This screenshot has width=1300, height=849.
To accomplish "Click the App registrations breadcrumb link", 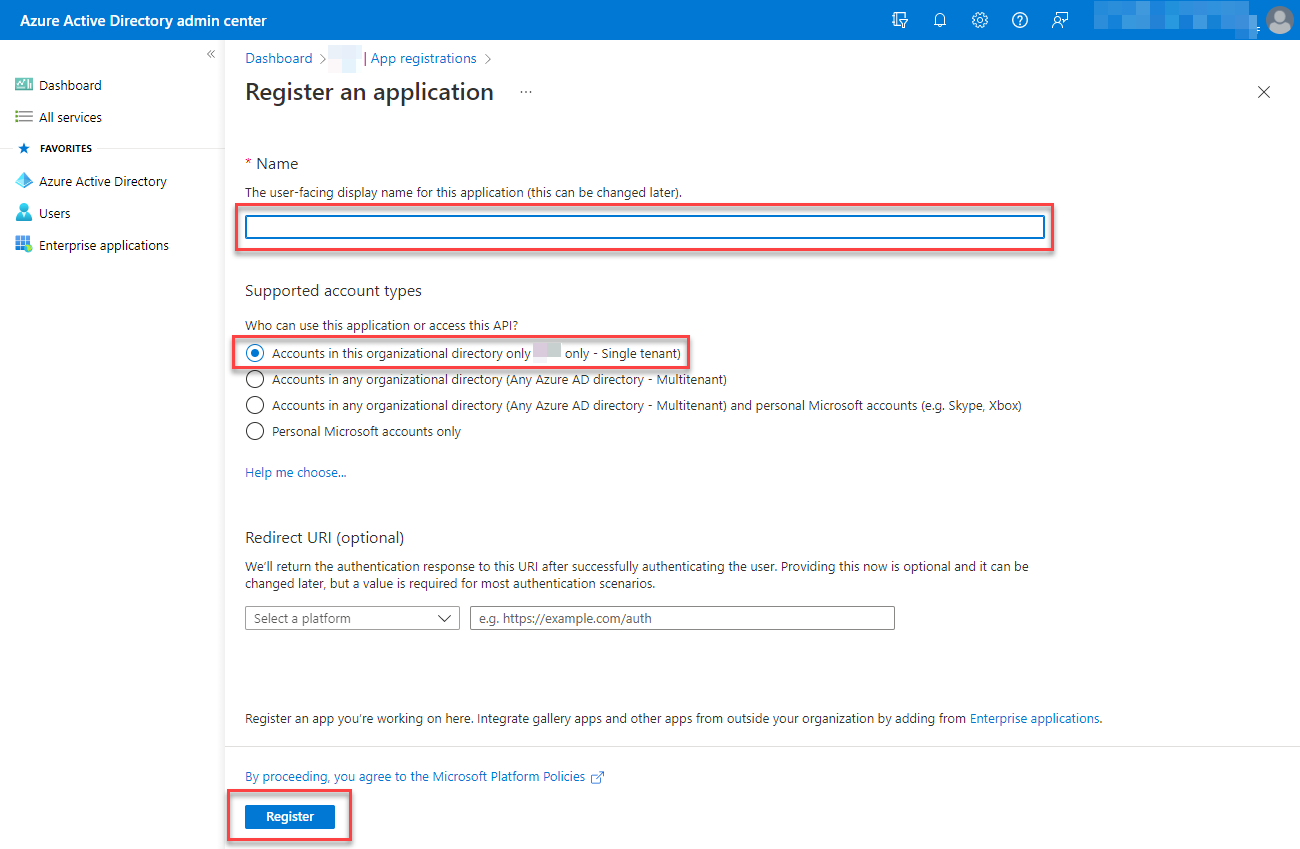I will click(x=424, y=58).
